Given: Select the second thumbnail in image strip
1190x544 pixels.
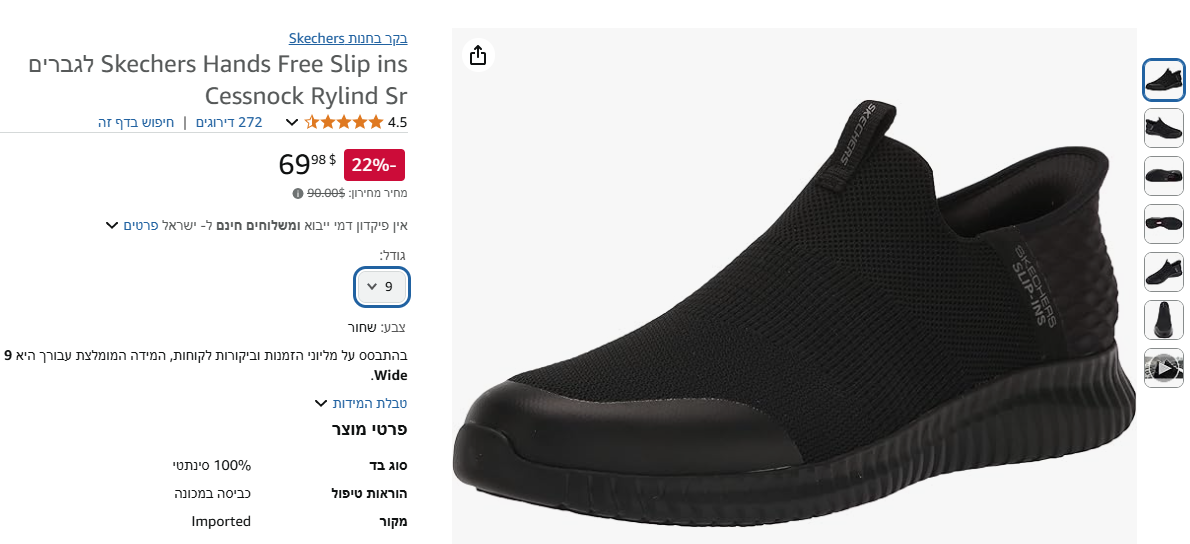Looking at the screenshot, I should tap(1164, 128).
